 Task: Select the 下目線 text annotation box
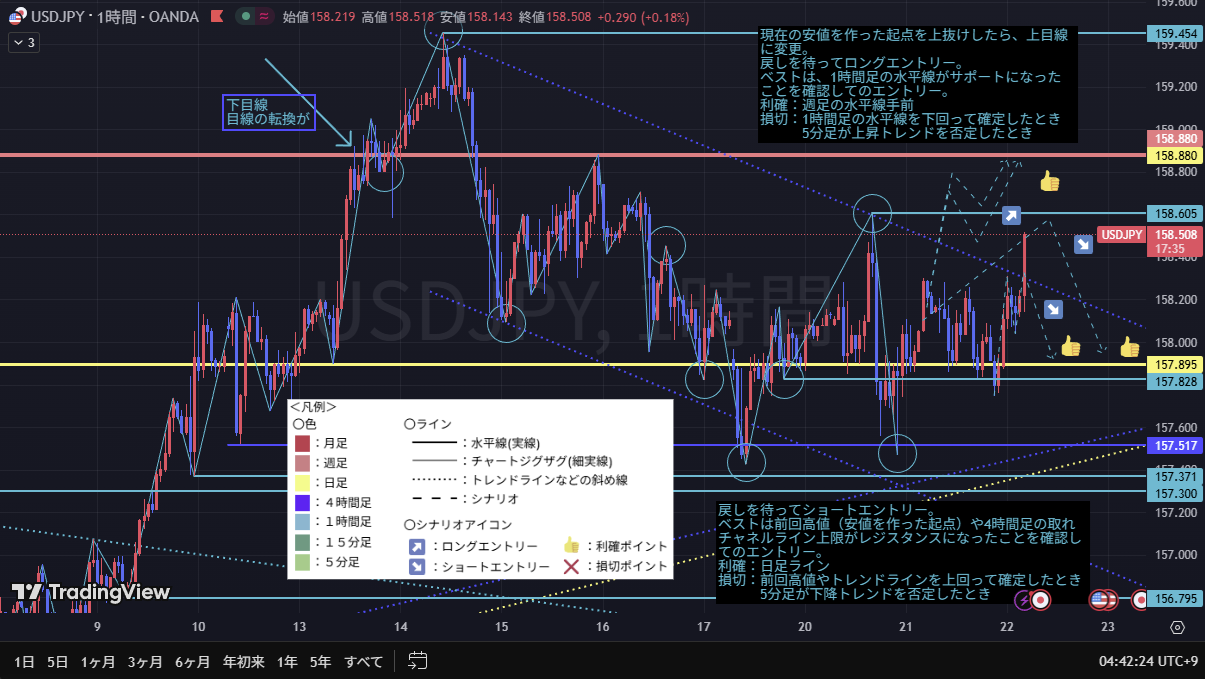tap(269, 112)
